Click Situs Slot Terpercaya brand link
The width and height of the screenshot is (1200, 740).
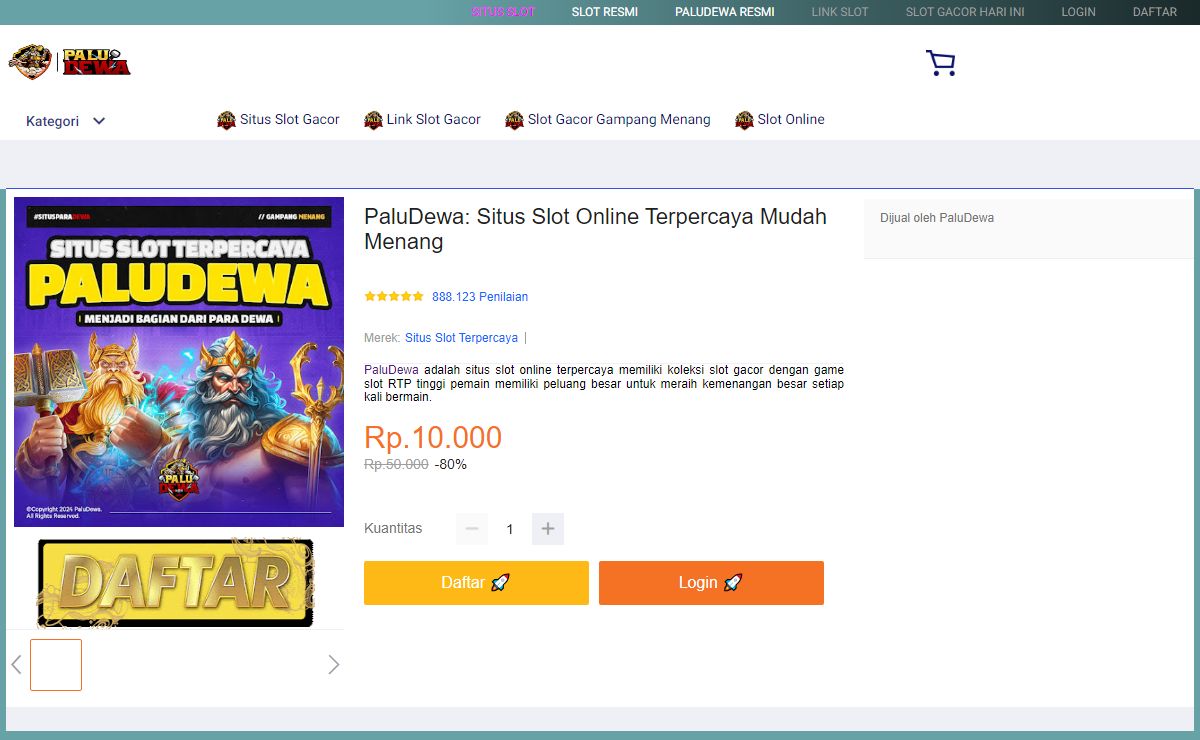pyautogui.click(x=461, y=338)
